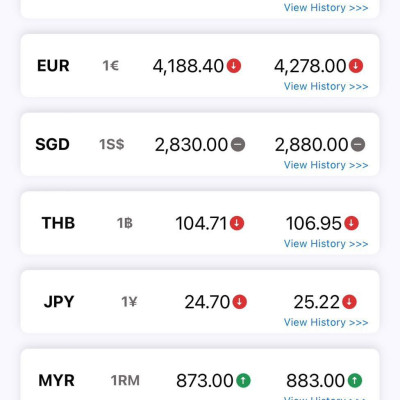This screenshot has height=400, width=400.
Task: Select the EUR currency label
Action: [x=53, y=66]
